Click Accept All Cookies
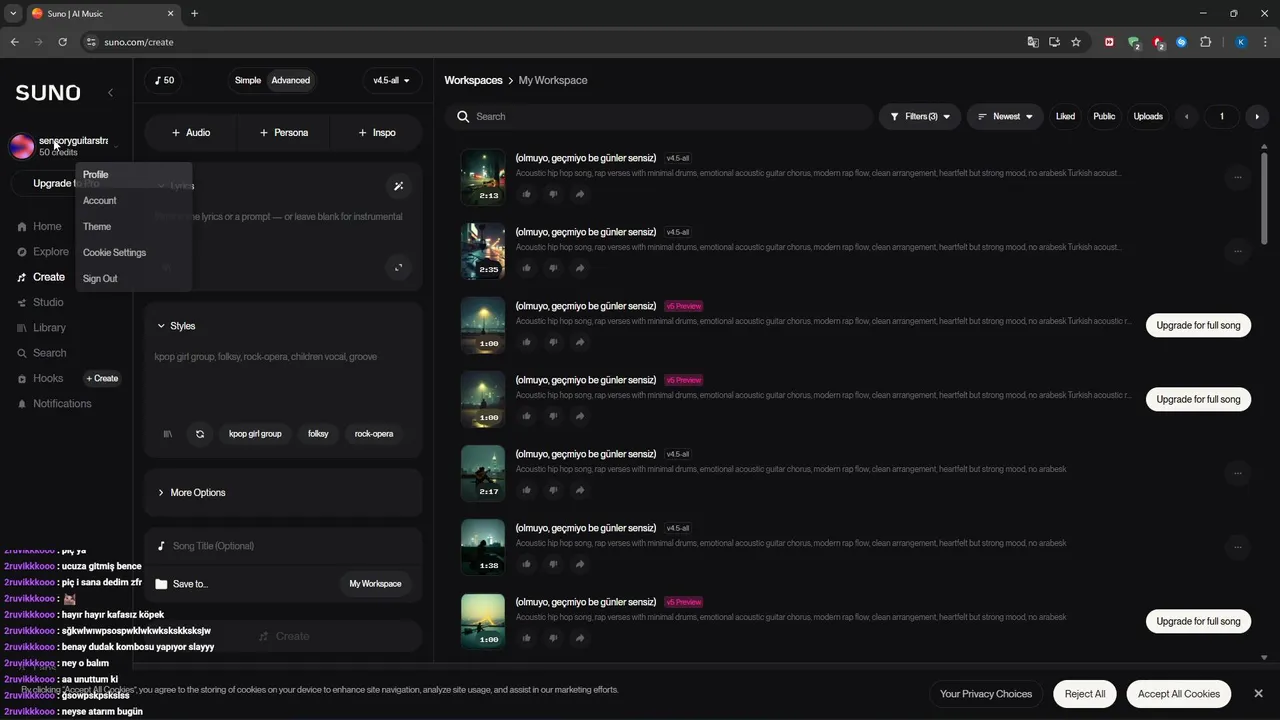This screenshot has width=1280, height=720. [1178, 694]
